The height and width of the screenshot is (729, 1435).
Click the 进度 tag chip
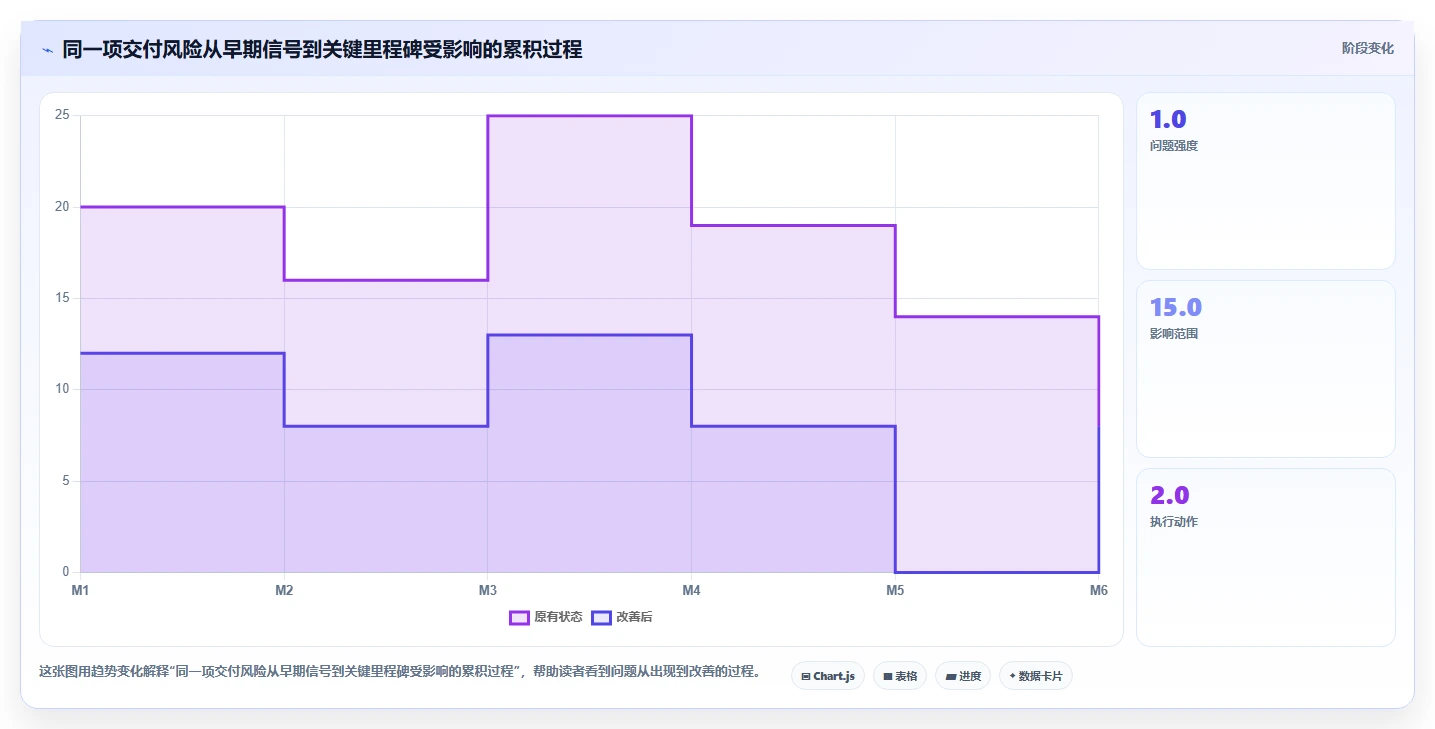[963, 676]
